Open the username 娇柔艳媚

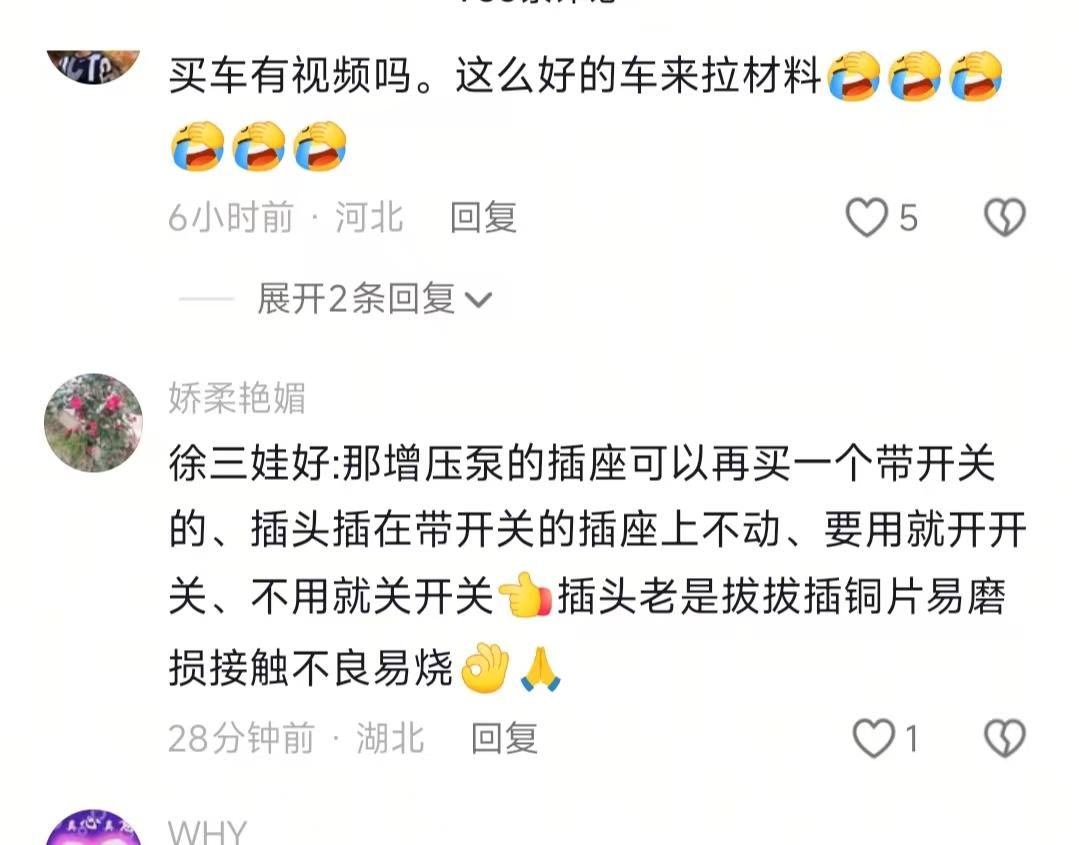coord(237,398)
